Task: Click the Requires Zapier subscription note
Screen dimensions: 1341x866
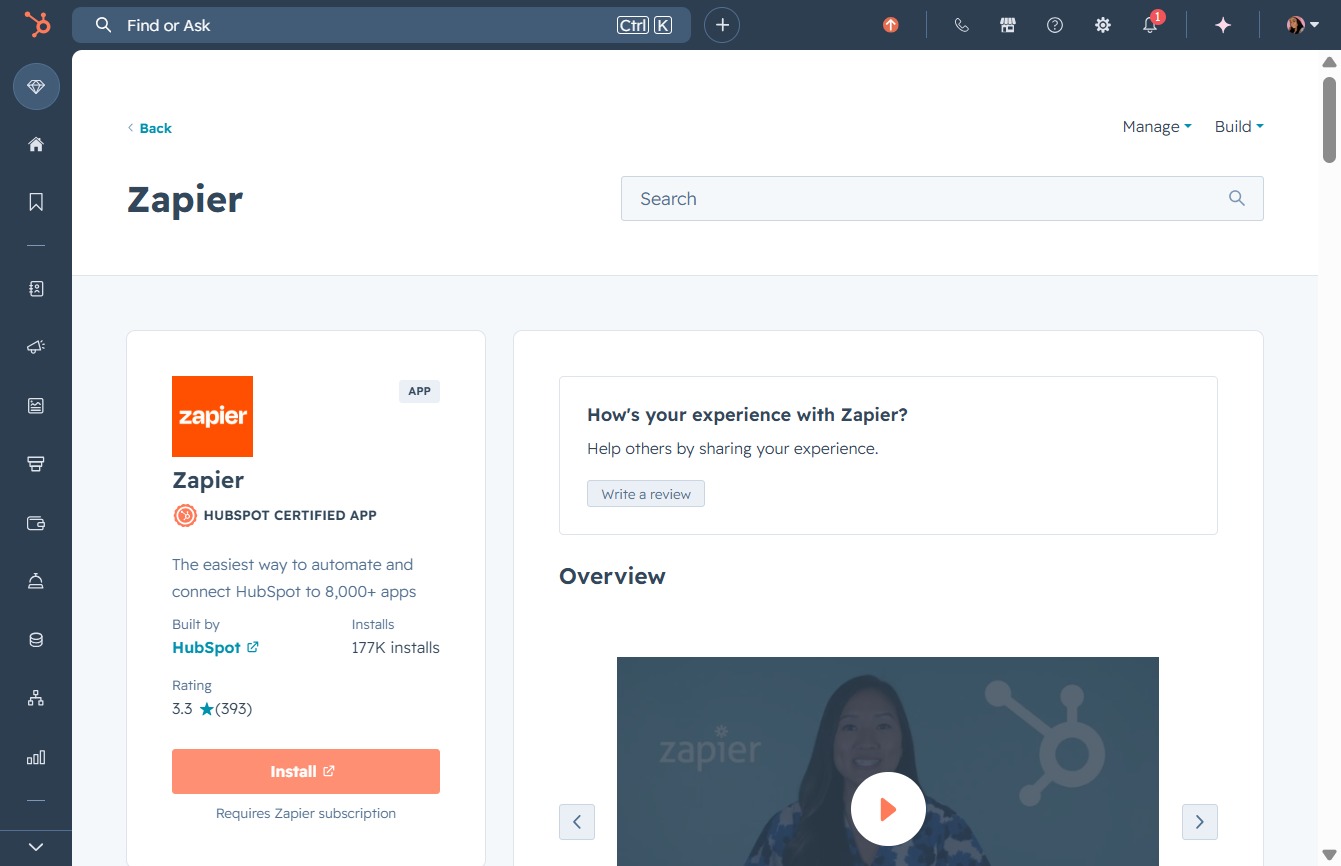Action: (306, 814)
